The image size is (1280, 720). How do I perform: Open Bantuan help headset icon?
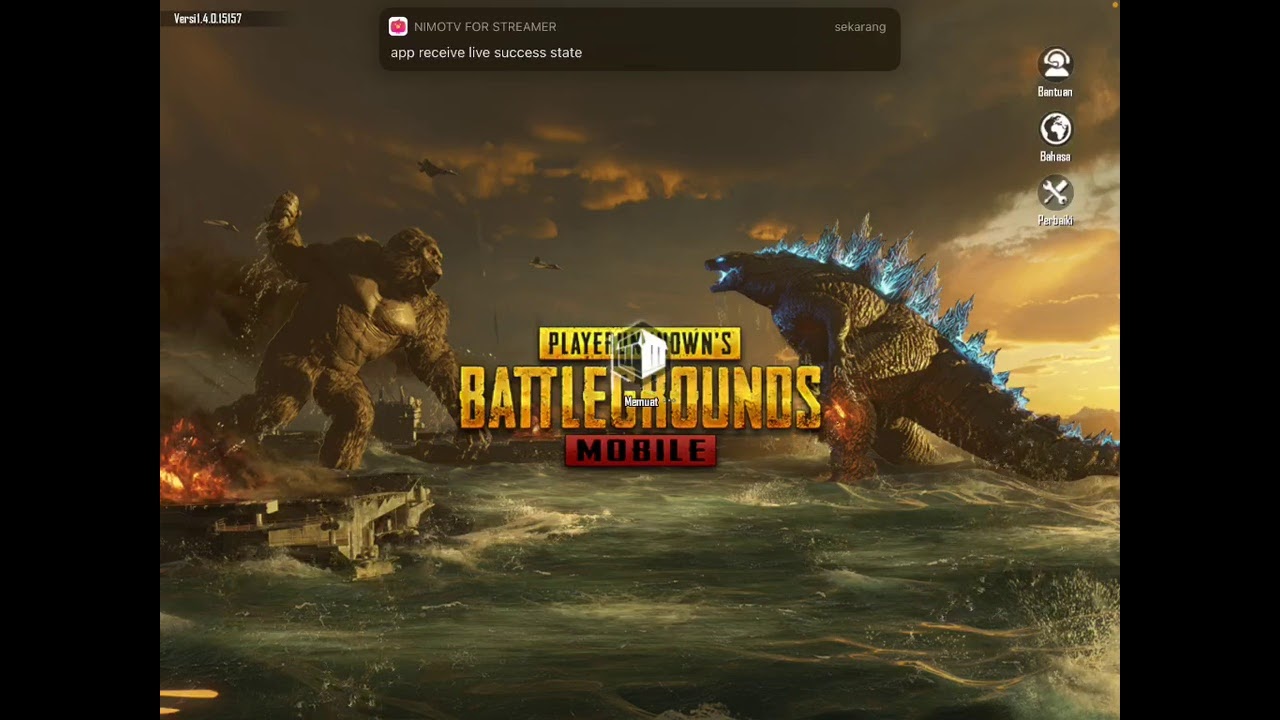pos(1055,65)
